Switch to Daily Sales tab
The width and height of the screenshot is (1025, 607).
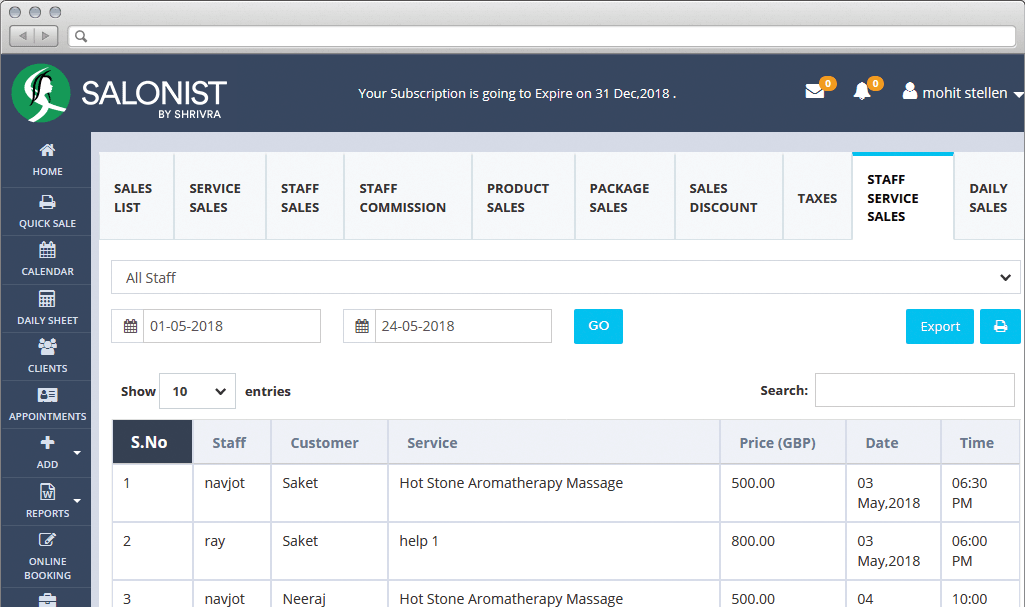(988, 197)
